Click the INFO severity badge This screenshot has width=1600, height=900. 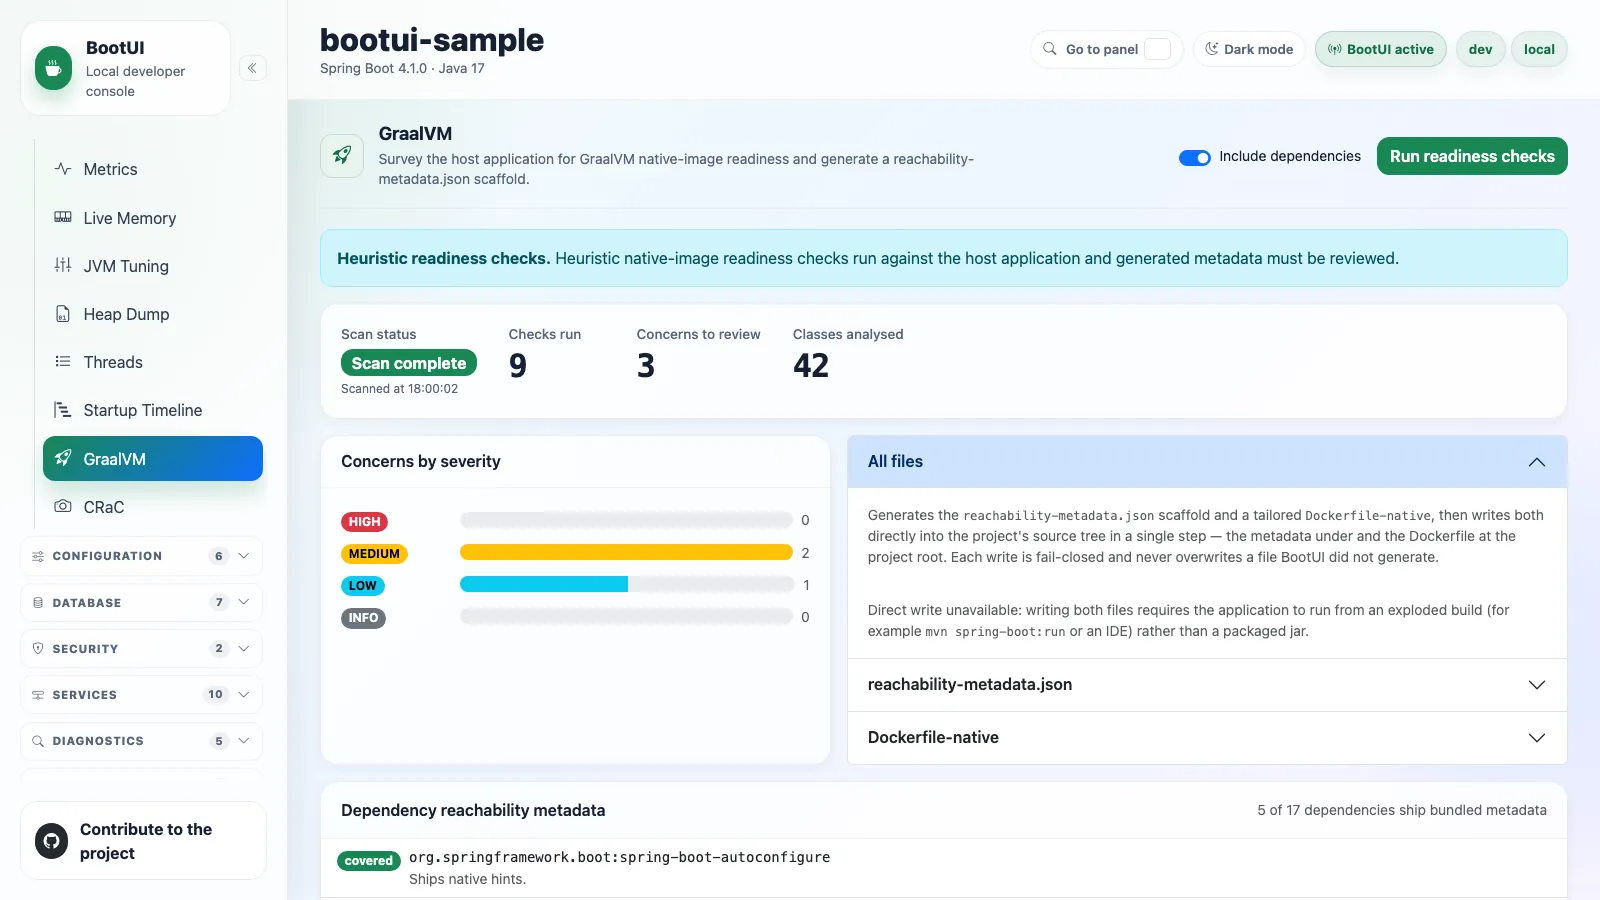tap(363, 617)
